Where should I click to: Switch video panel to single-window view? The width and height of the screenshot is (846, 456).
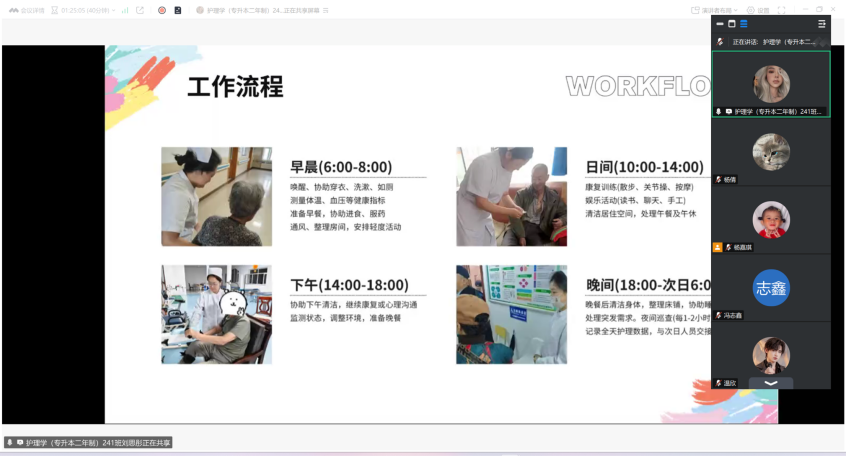731,23
